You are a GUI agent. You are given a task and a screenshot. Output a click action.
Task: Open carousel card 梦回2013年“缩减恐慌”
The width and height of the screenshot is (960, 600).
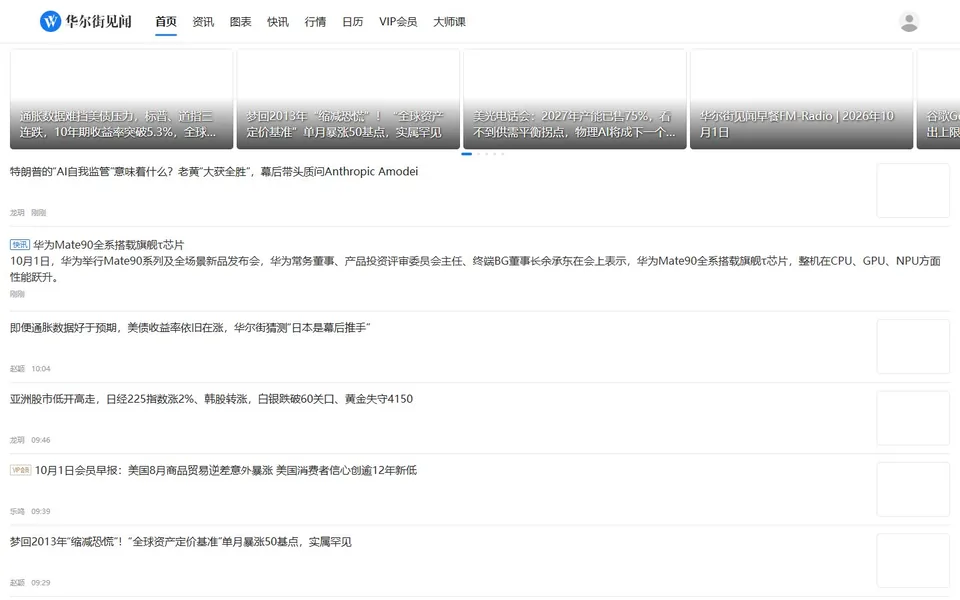(x=348, y=99)
